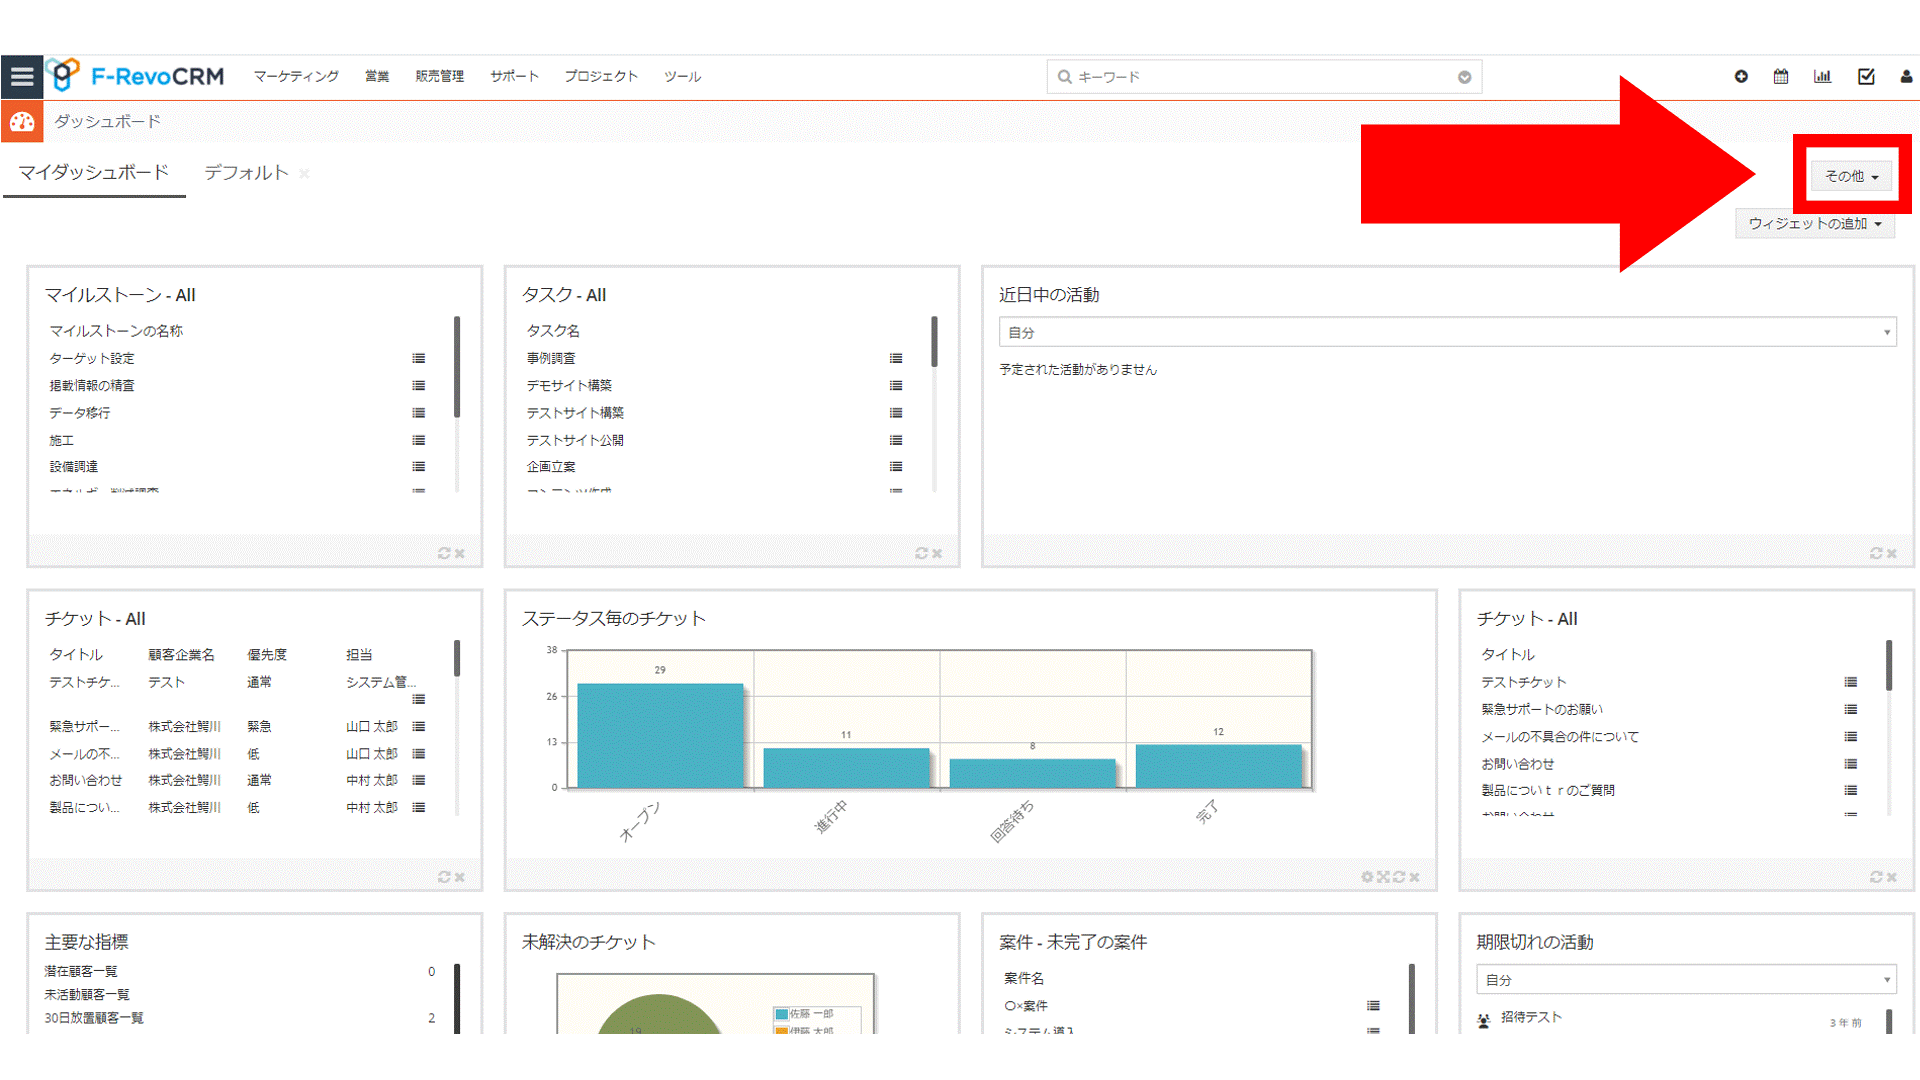Open the その他 dropdown button
The image size is (1920, 1080).
[1851, 176]
